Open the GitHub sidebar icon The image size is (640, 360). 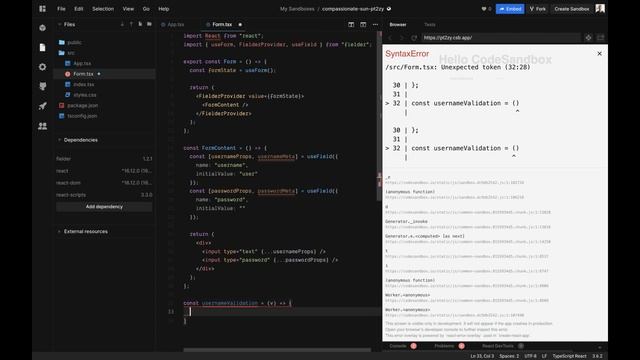[42, 86]
